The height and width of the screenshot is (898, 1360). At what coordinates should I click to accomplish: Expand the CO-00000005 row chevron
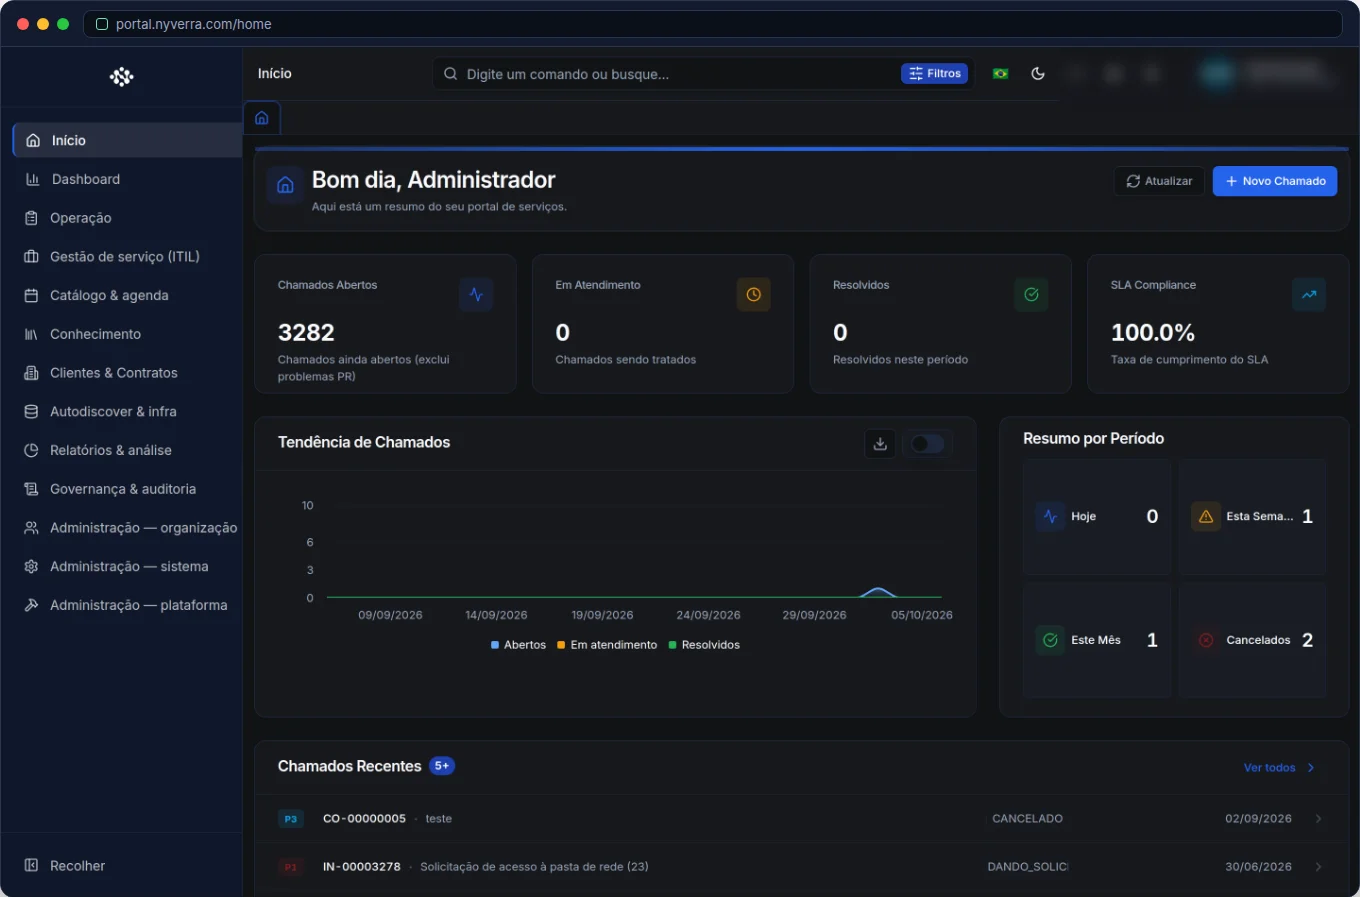1319,819
